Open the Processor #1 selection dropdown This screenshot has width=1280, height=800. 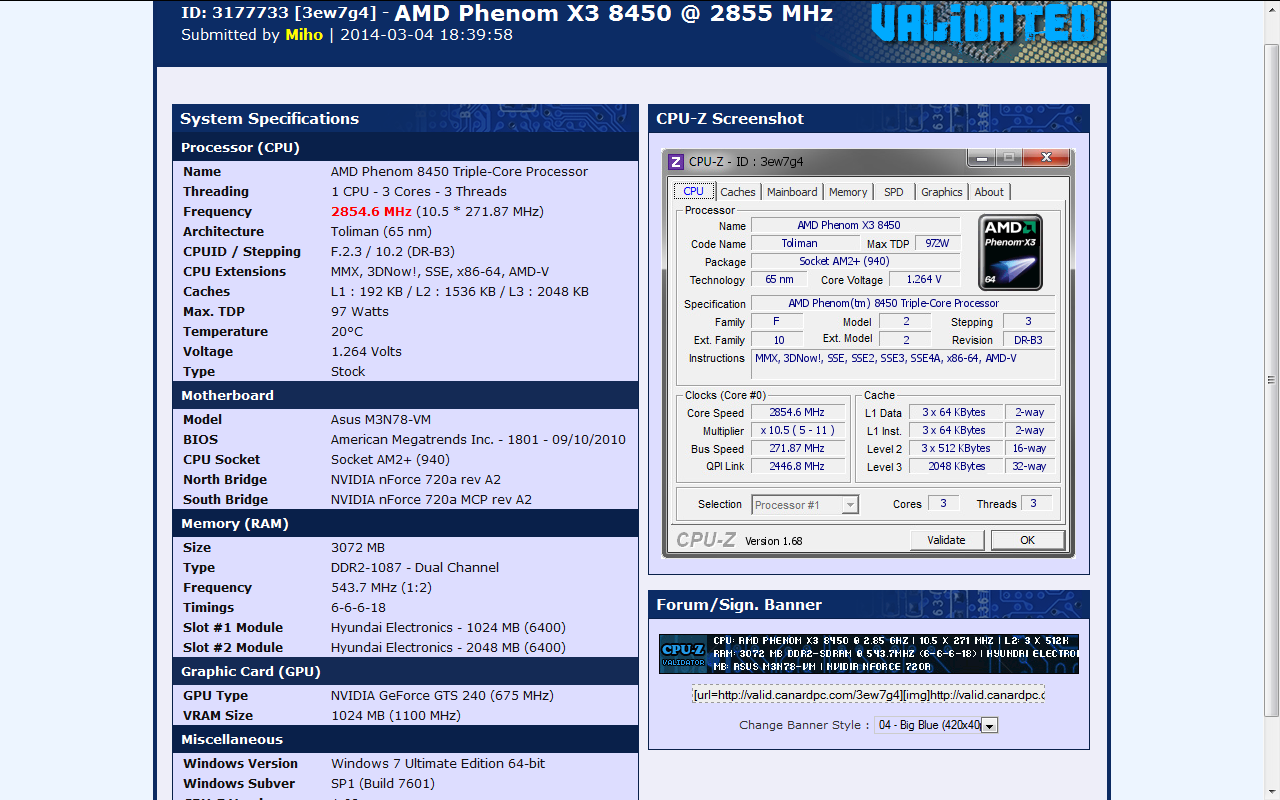coord(805,505)
